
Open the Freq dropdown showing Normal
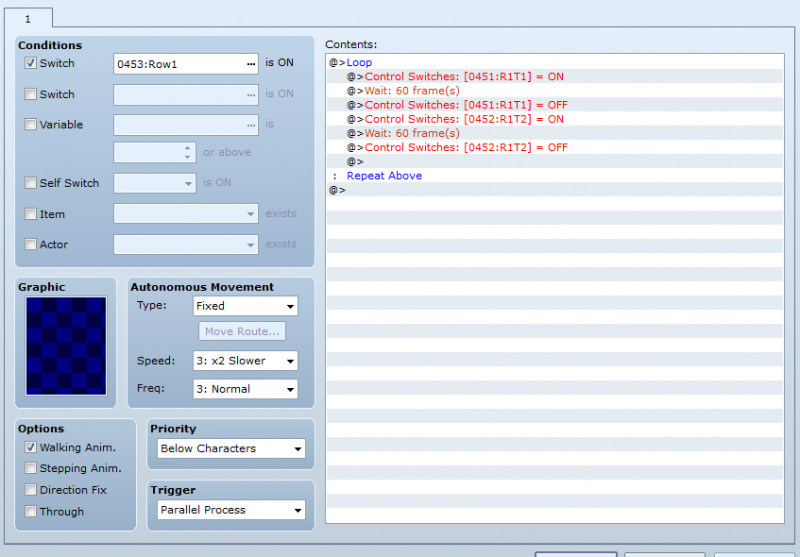click(x=245, y=389)
